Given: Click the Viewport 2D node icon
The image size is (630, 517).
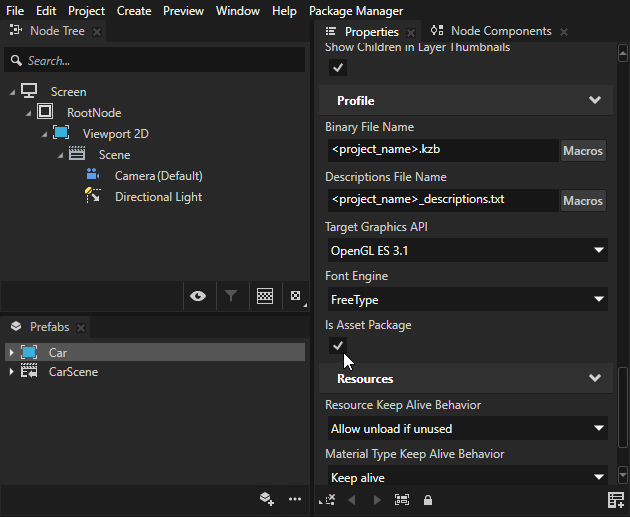Looking at the screenshot, I should click(61, 132).
